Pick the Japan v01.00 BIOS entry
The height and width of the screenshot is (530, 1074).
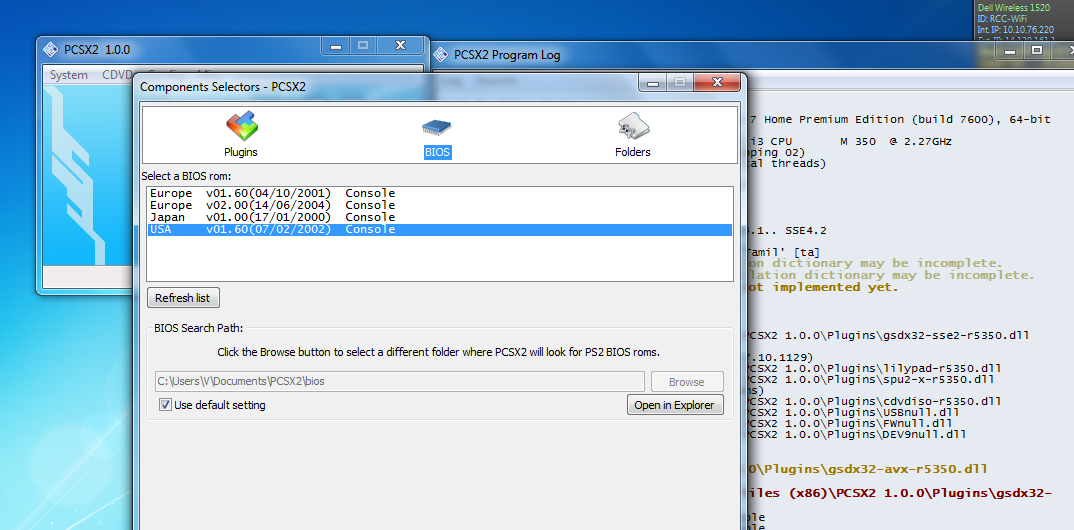[272, 217]
